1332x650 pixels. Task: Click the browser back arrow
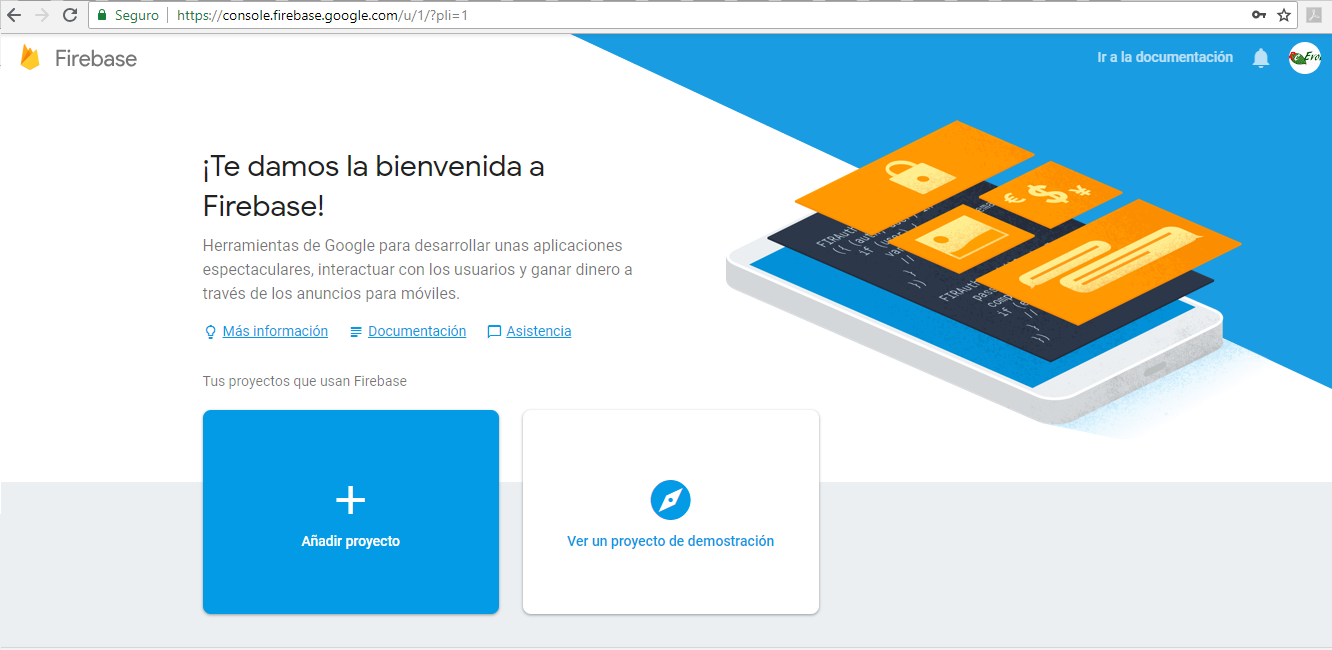[x=14, y=15]
